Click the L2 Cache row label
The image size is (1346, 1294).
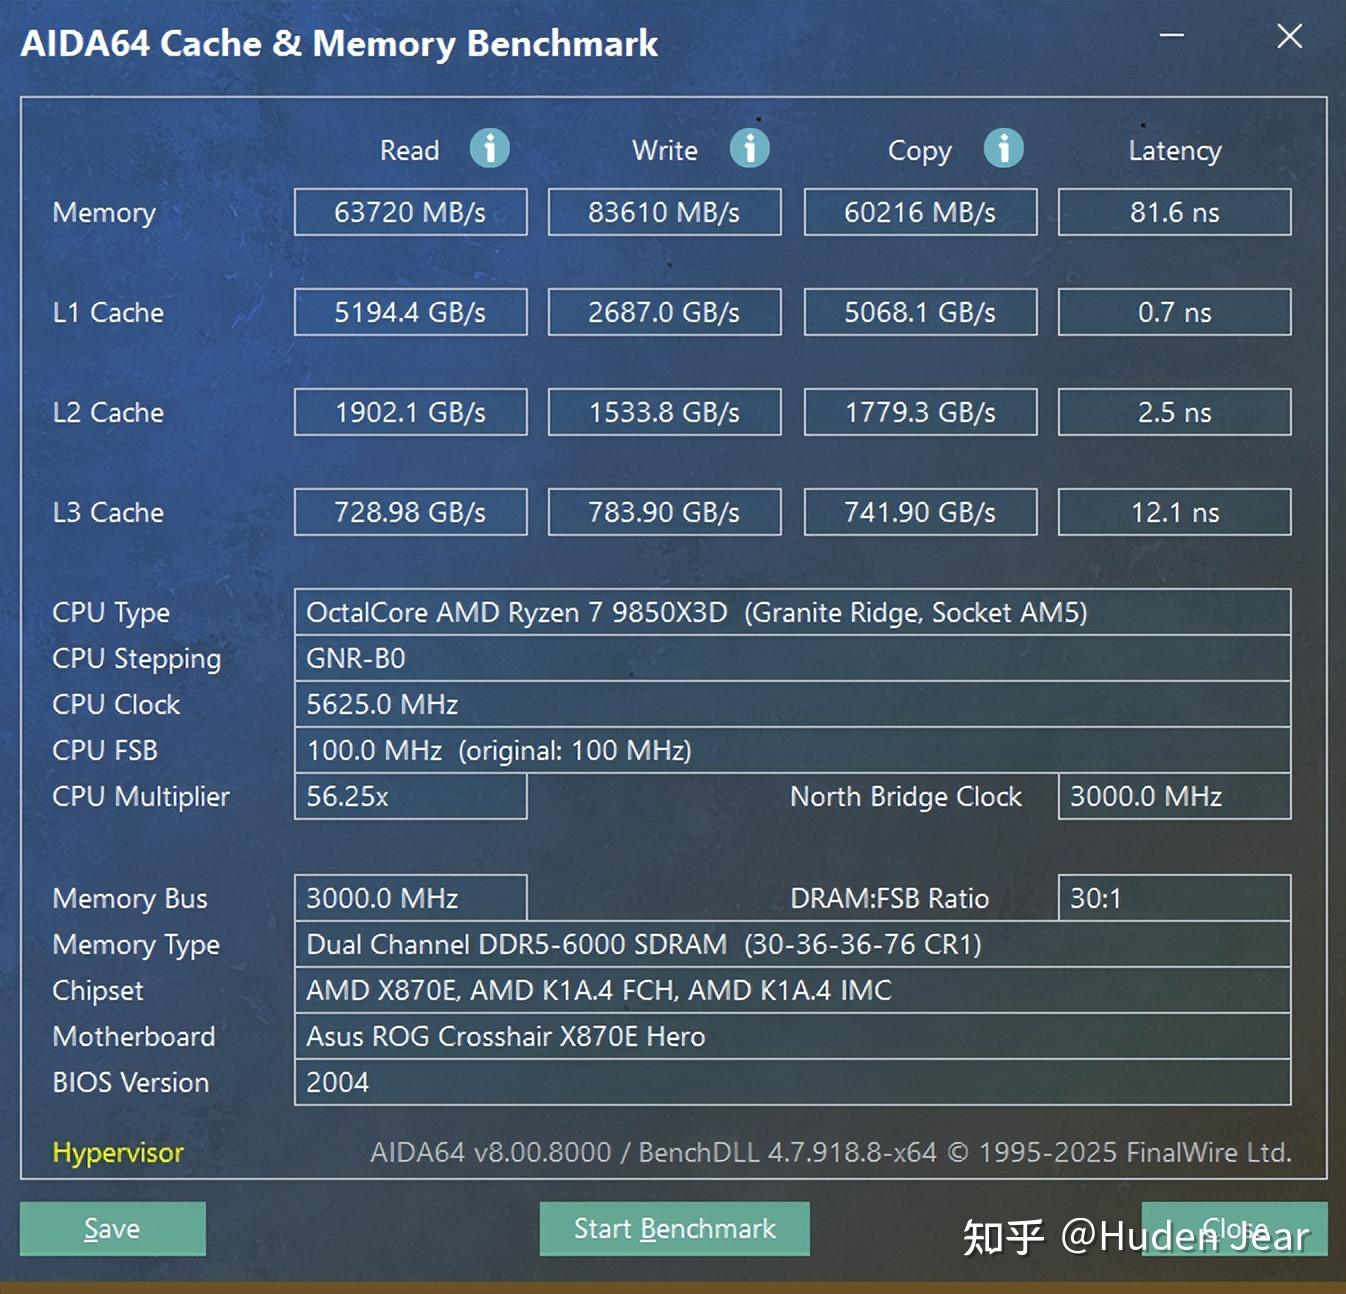(108, 412)
